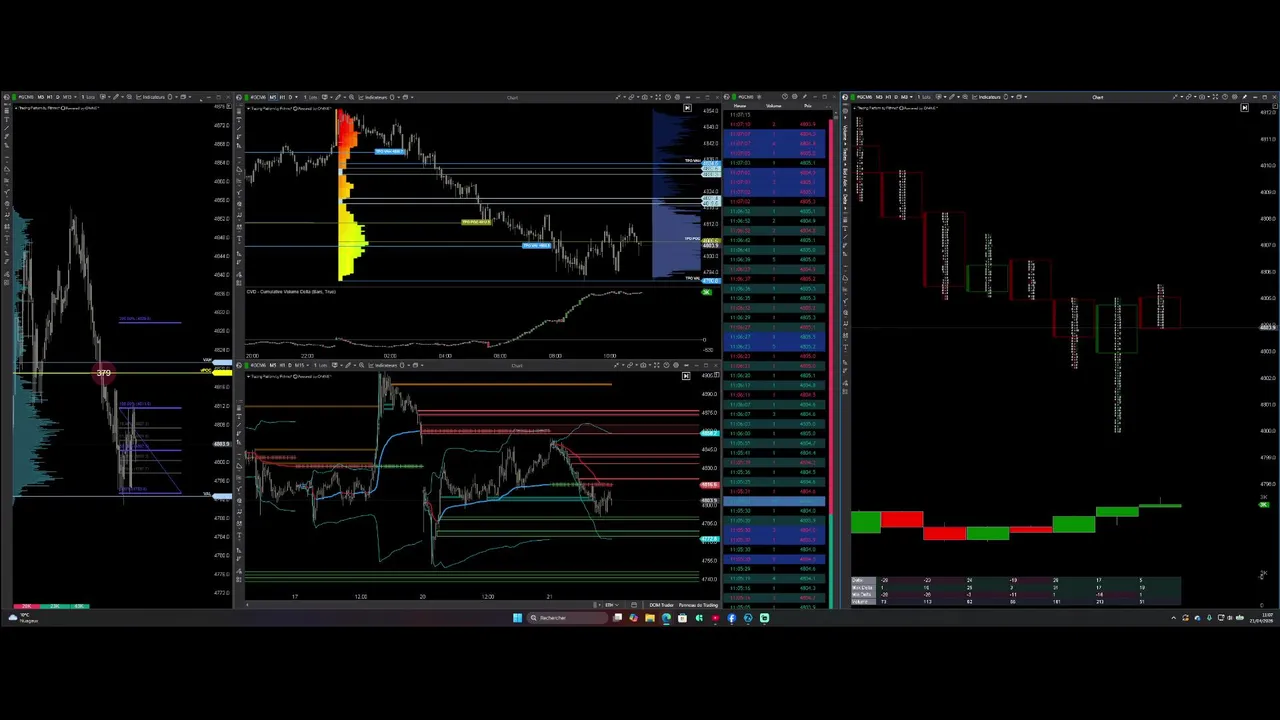This screenshot has width=1280, height=720.
Task: Jump to latest bar in bottom-middle chart
Action: pos(686,376)
